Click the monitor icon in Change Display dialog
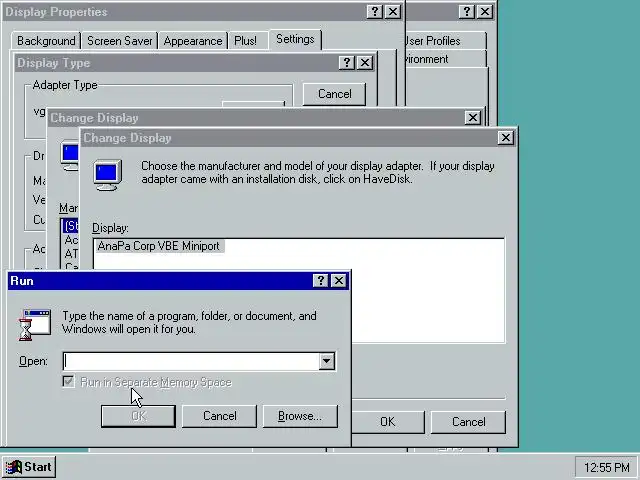This screenshot has width=640, height=480. click(x=107, y=175)
